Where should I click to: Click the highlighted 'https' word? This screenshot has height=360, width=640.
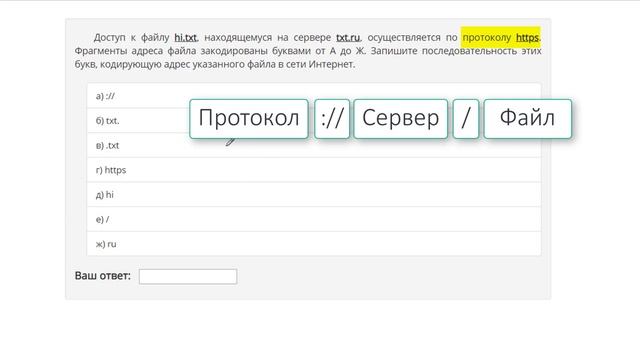click(527, 38)
